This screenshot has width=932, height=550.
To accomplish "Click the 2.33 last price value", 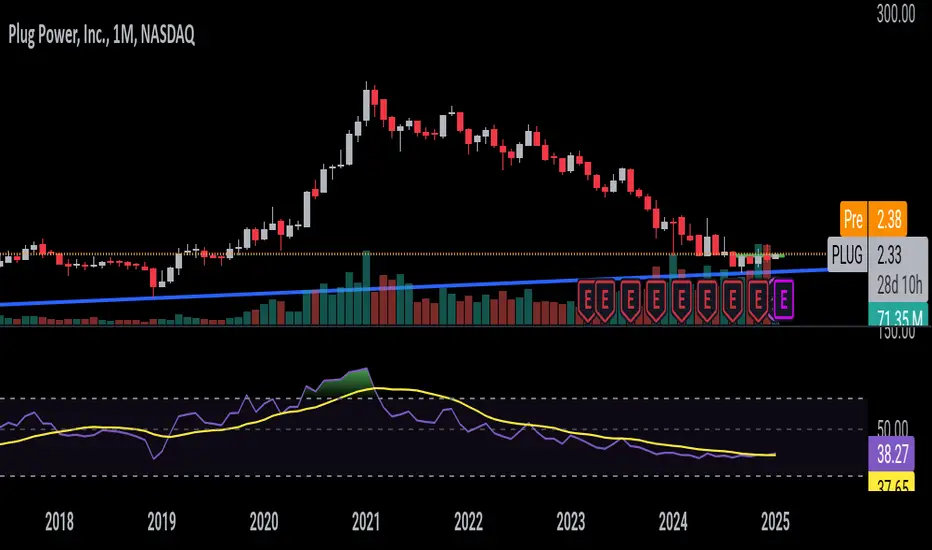I will pos(889,255).
